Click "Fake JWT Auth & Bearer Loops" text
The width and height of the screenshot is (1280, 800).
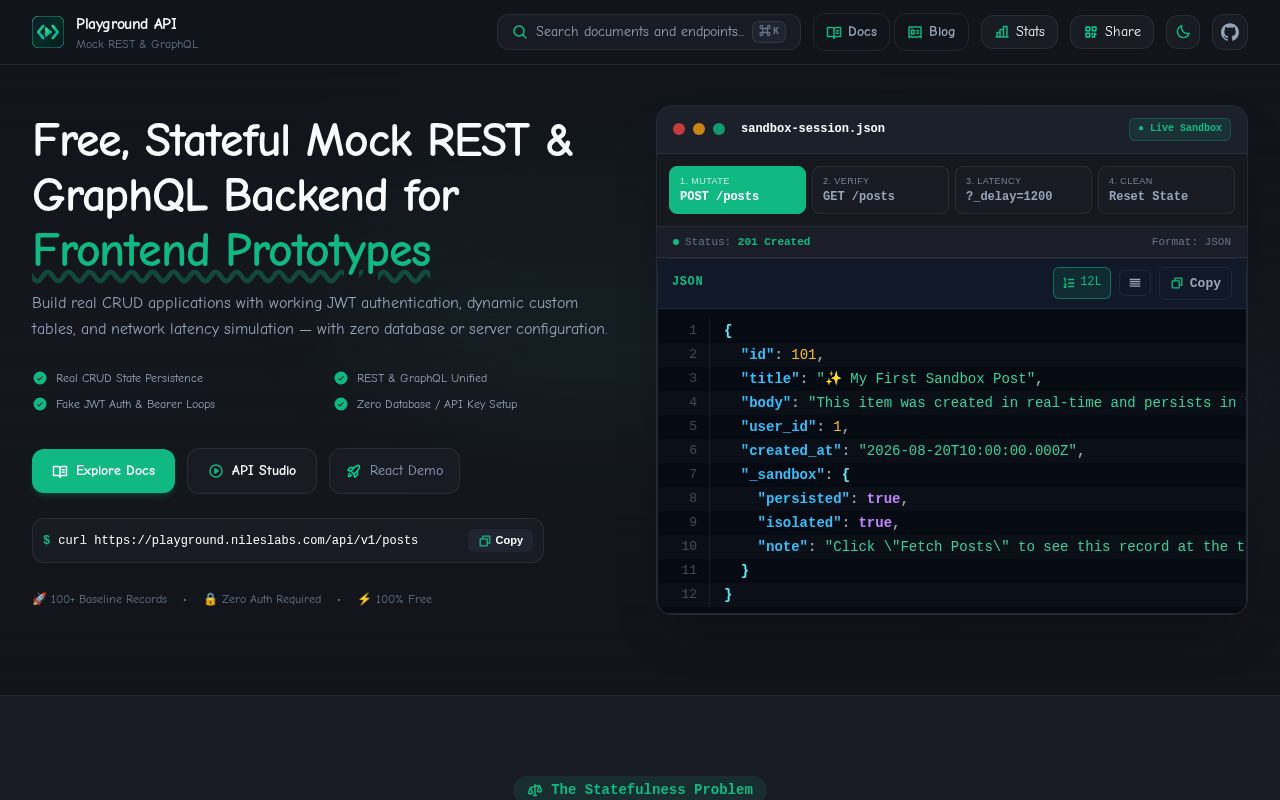point(135,404)
